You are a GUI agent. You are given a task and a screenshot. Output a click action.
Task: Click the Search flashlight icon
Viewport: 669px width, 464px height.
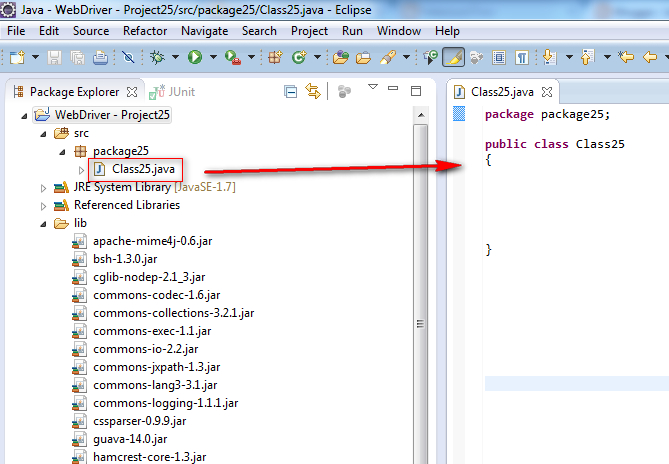coord(387,57)
